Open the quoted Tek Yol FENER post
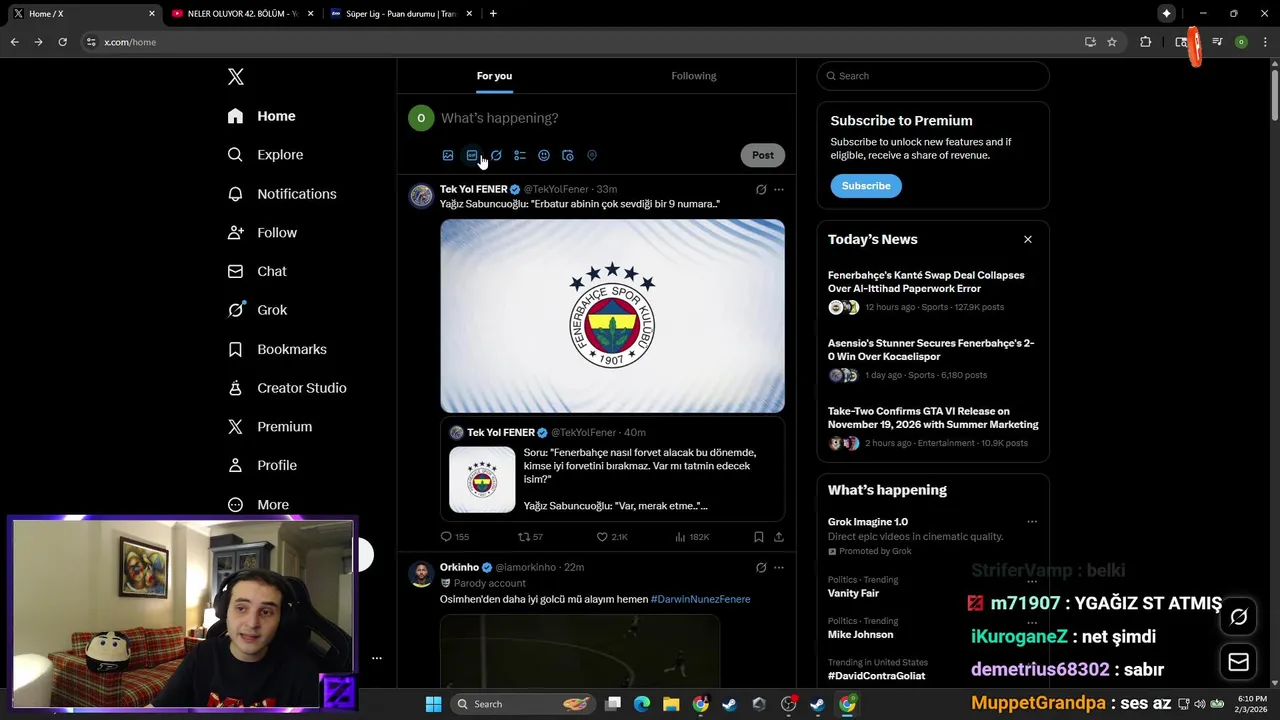The image size is (1280, 720). 612,469
